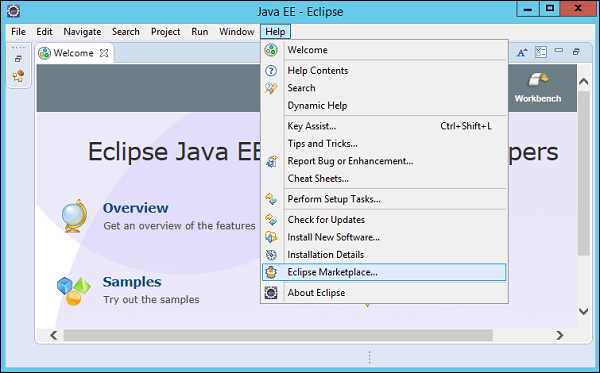Open Cheat Sheets entry
Screen dimensions: 600x373
point(384,179)
